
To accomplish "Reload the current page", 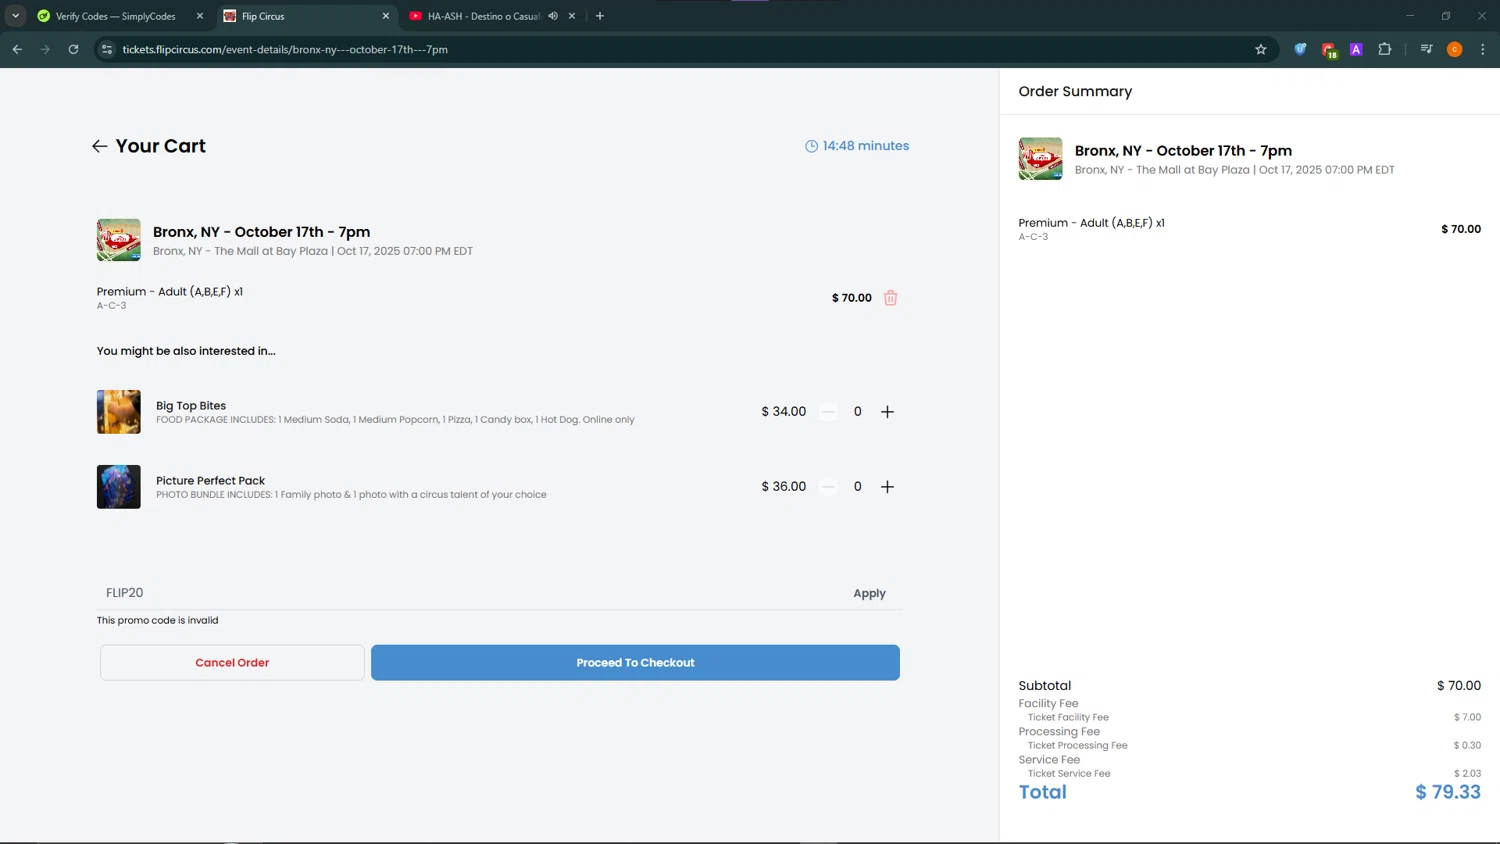I will (x=73, y=49).
